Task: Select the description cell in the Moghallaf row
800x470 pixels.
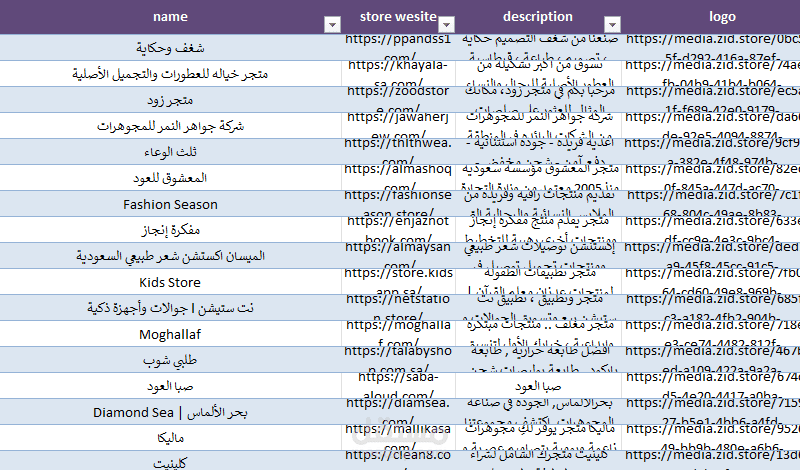Action: pos(538,334)
